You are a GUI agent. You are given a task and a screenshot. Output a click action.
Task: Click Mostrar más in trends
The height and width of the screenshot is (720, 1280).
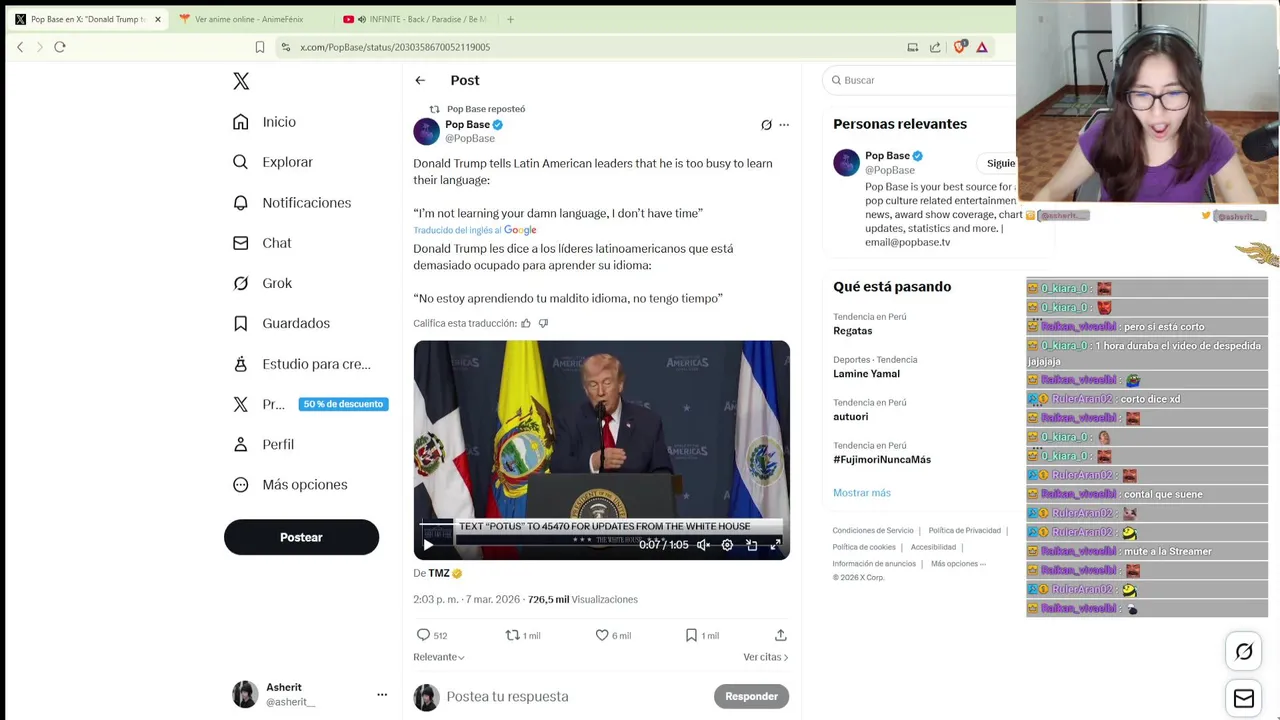(862, 493)
